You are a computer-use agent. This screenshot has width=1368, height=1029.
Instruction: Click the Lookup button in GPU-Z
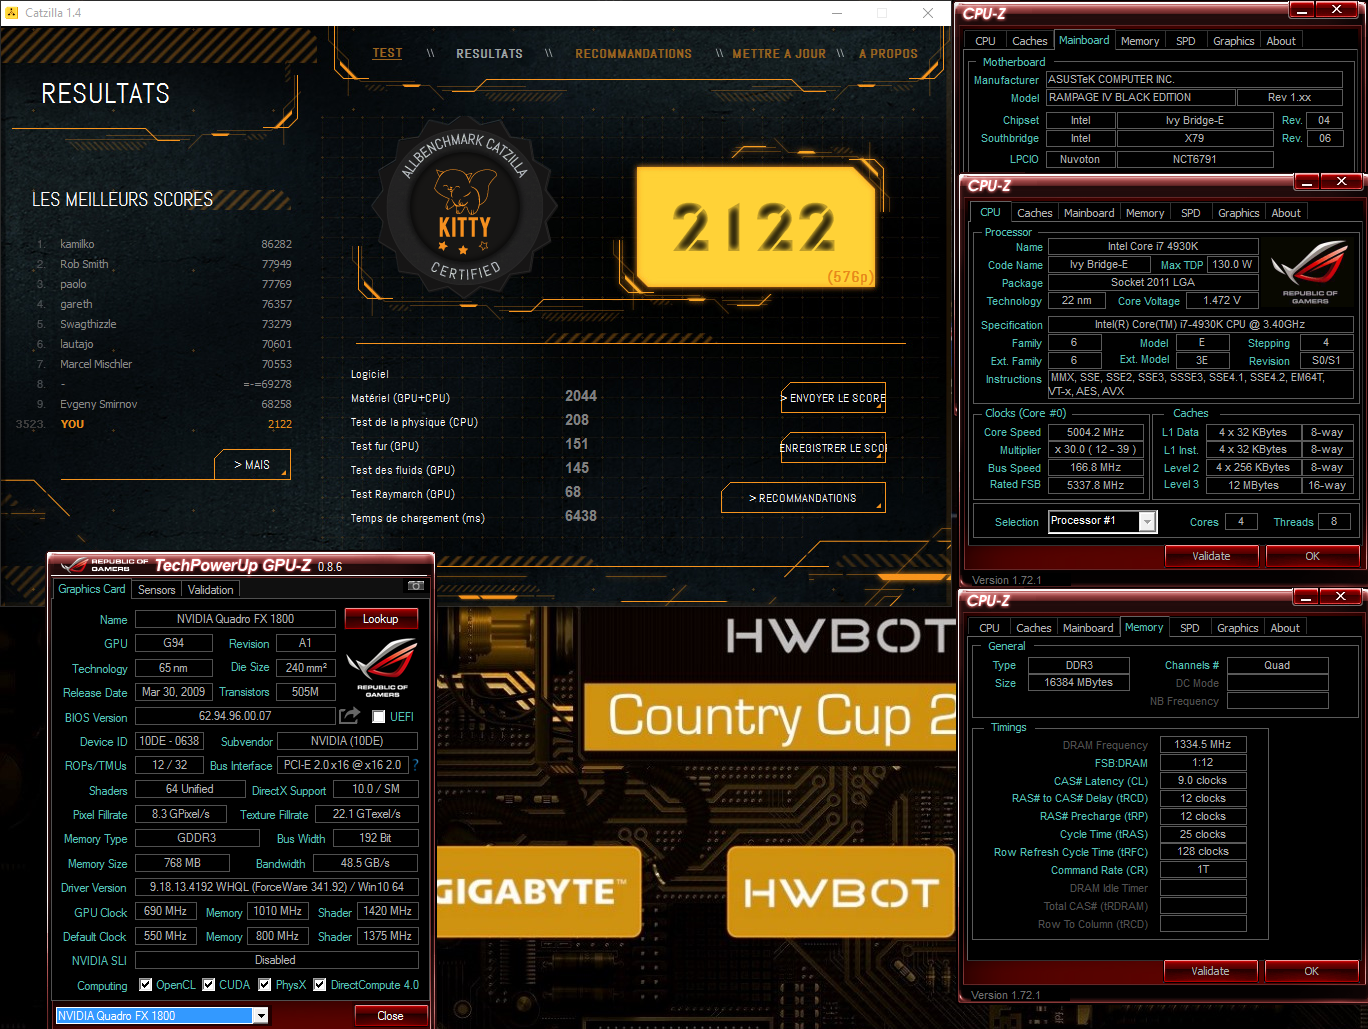click(x=381, y=619)
